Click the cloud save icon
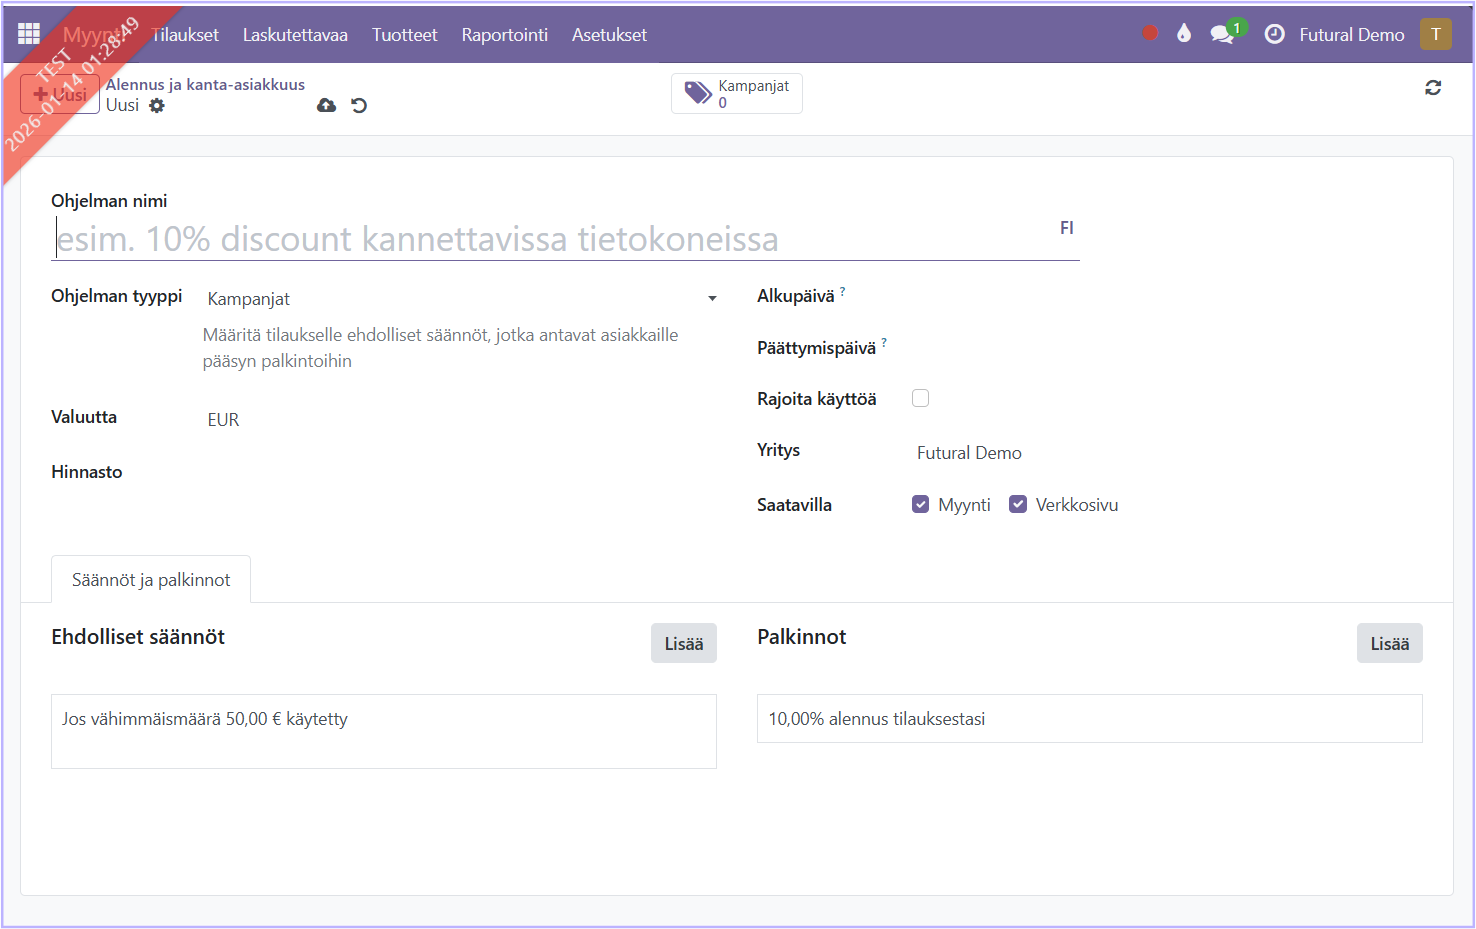Viewport: 1476px width, 929px height. coord(326,105)
